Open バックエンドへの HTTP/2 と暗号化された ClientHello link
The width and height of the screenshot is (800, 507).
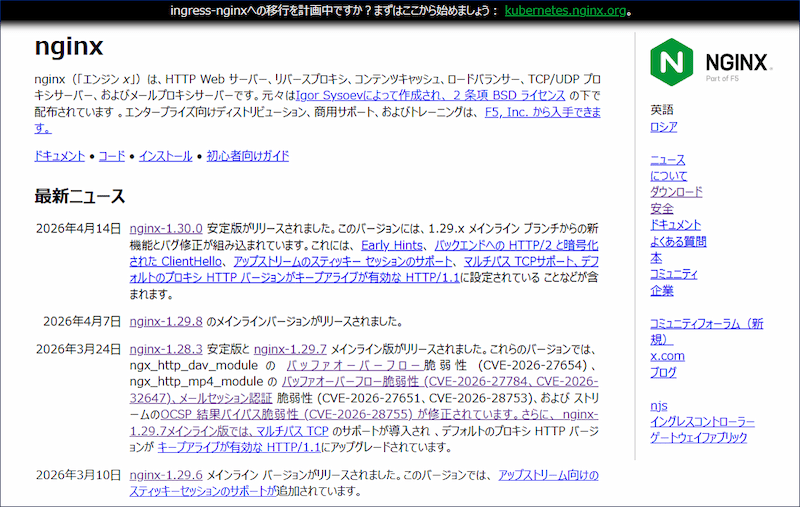516,245
